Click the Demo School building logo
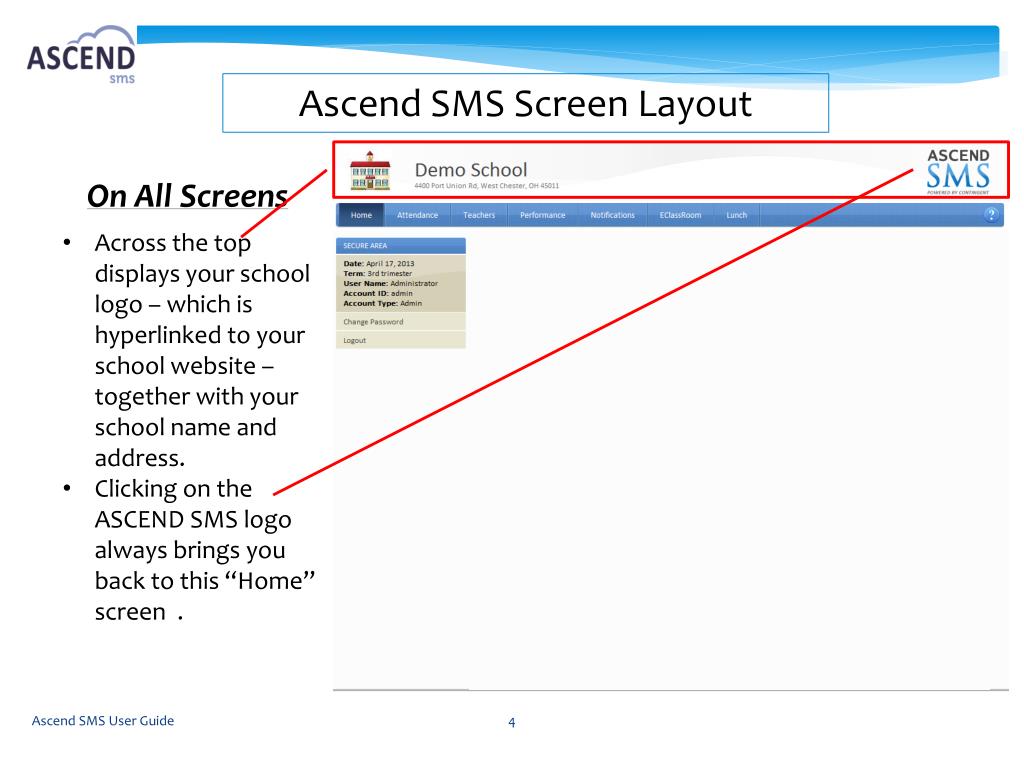The image size is (1024, 768). (x=370, y=171)
